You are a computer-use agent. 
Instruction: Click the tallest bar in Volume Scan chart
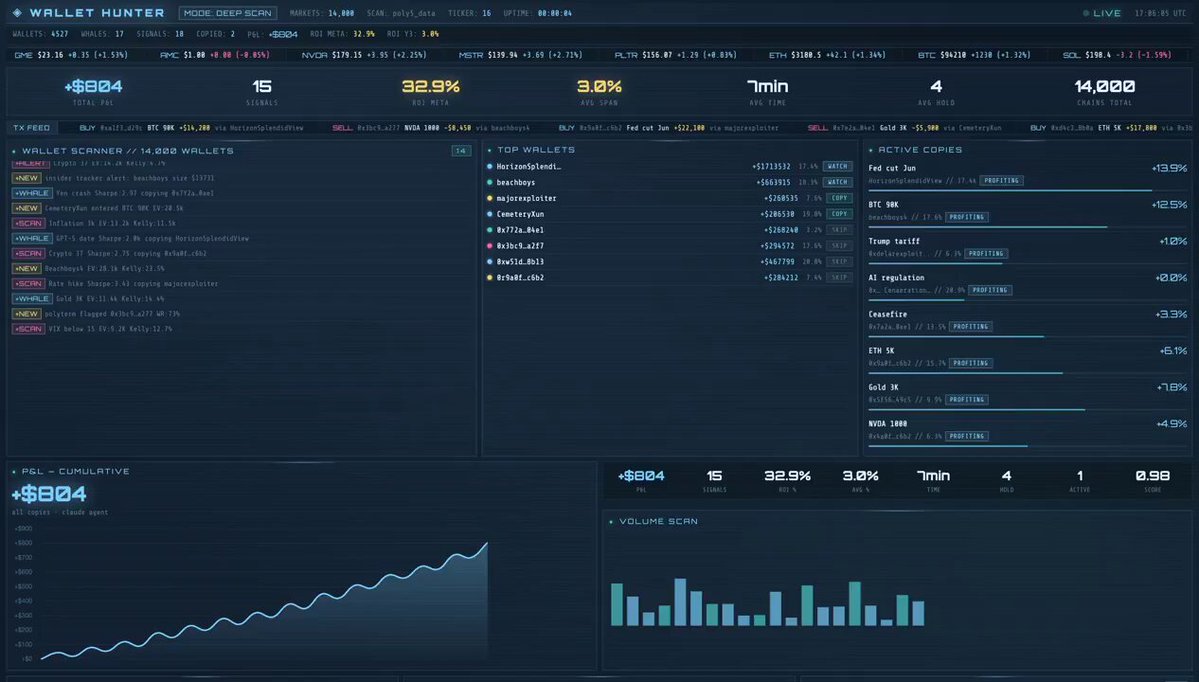(x=680, y=602)
